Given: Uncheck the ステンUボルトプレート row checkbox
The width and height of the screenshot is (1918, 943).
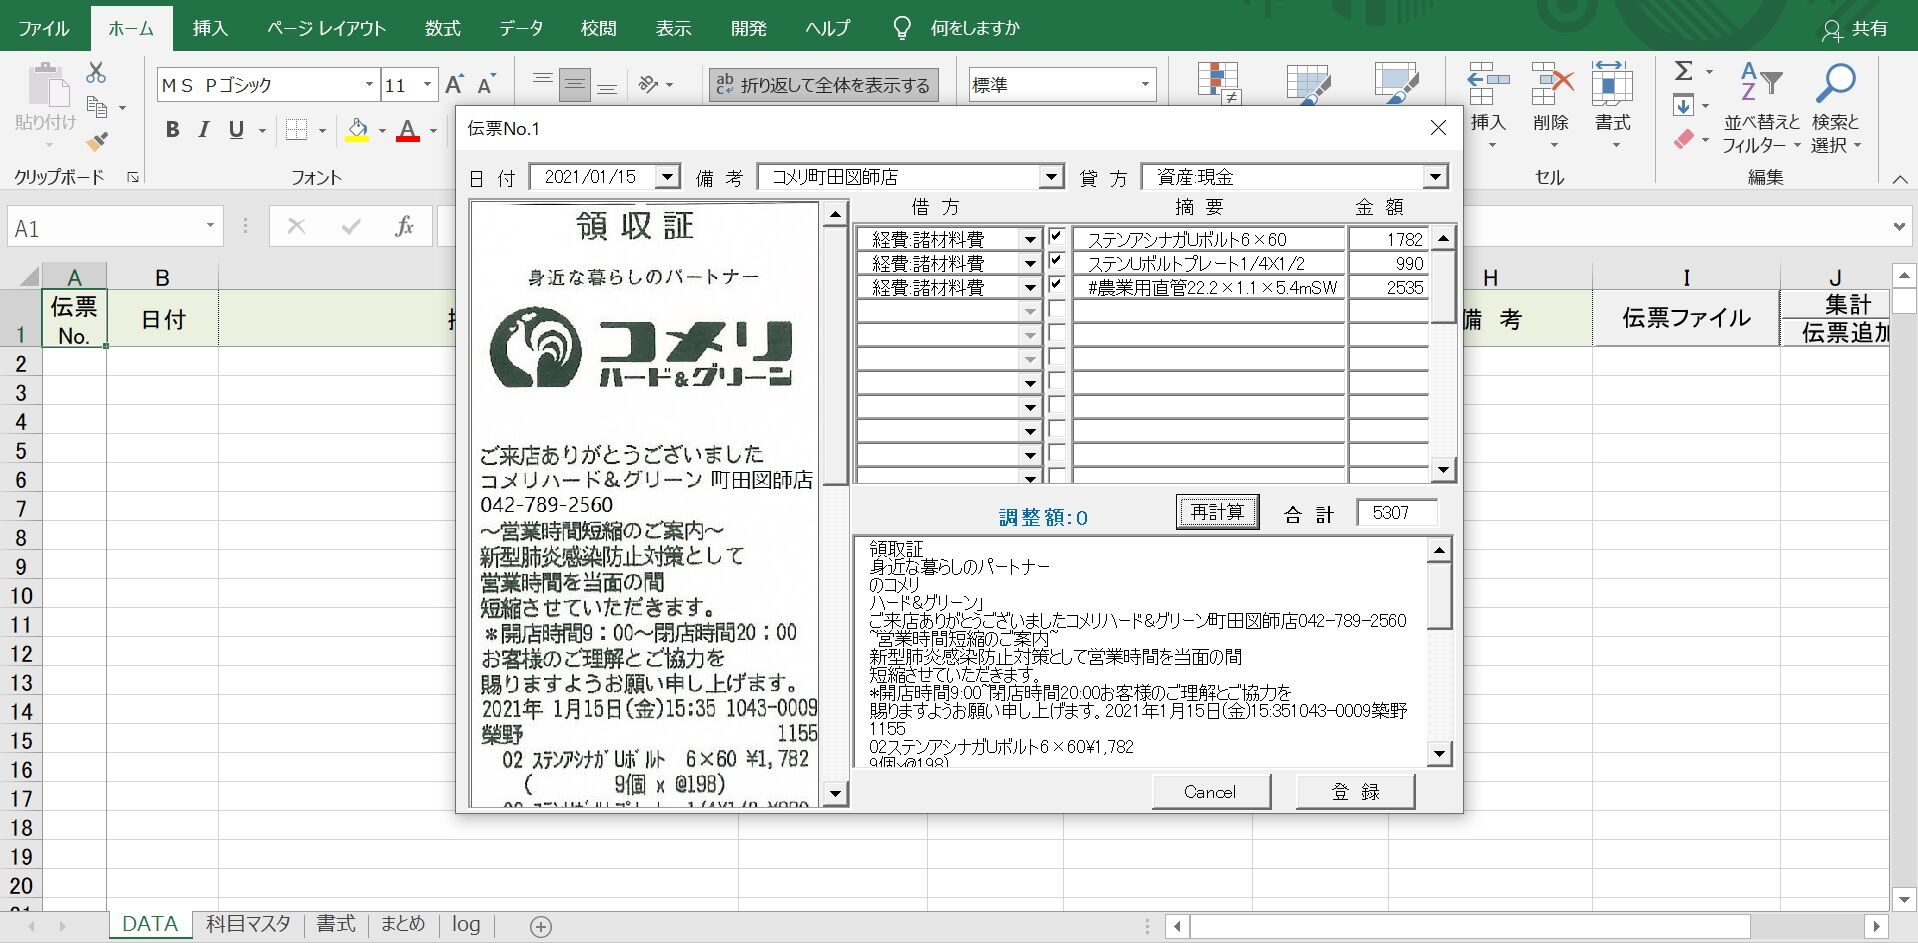Looking at the screenshot, I should [1056, 262].
